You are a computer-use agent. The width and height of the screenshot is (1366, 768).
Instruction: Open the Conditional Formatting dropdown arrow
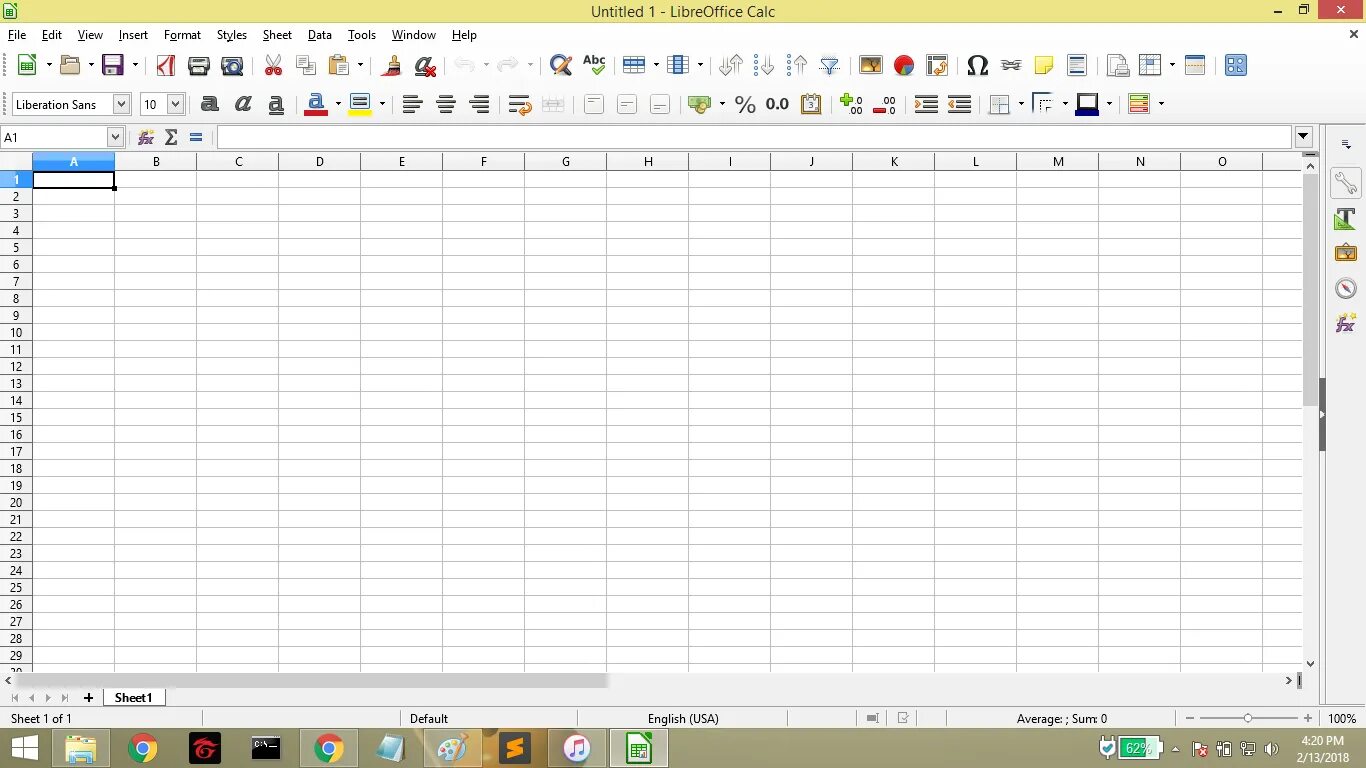pyautogui.click(x=1161, y=104)
